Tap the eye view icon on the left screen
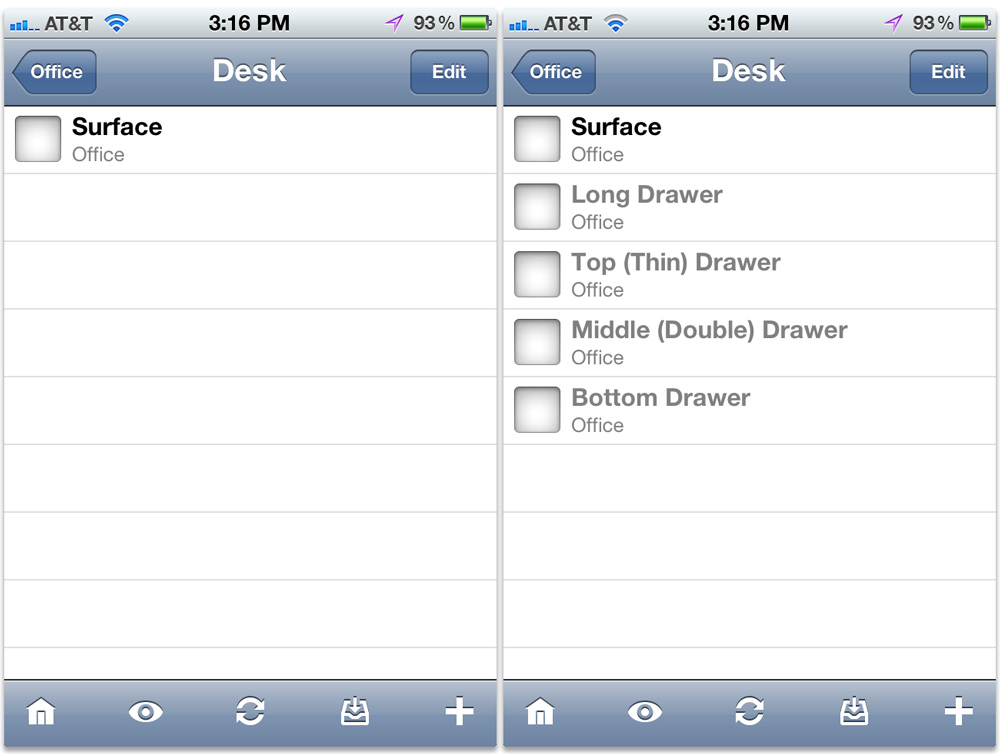This screenshot has width=1000, height=754. [147, 712]
